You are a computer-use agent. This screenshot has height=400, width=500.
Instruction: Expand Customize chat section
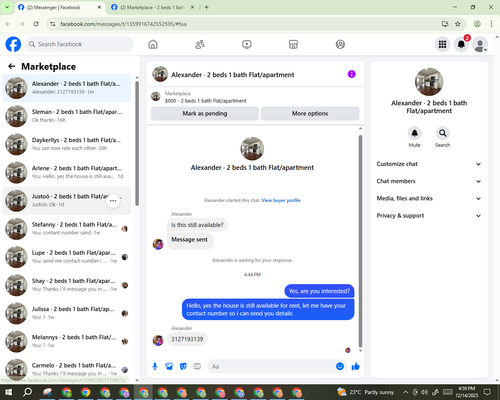[429, 164]
